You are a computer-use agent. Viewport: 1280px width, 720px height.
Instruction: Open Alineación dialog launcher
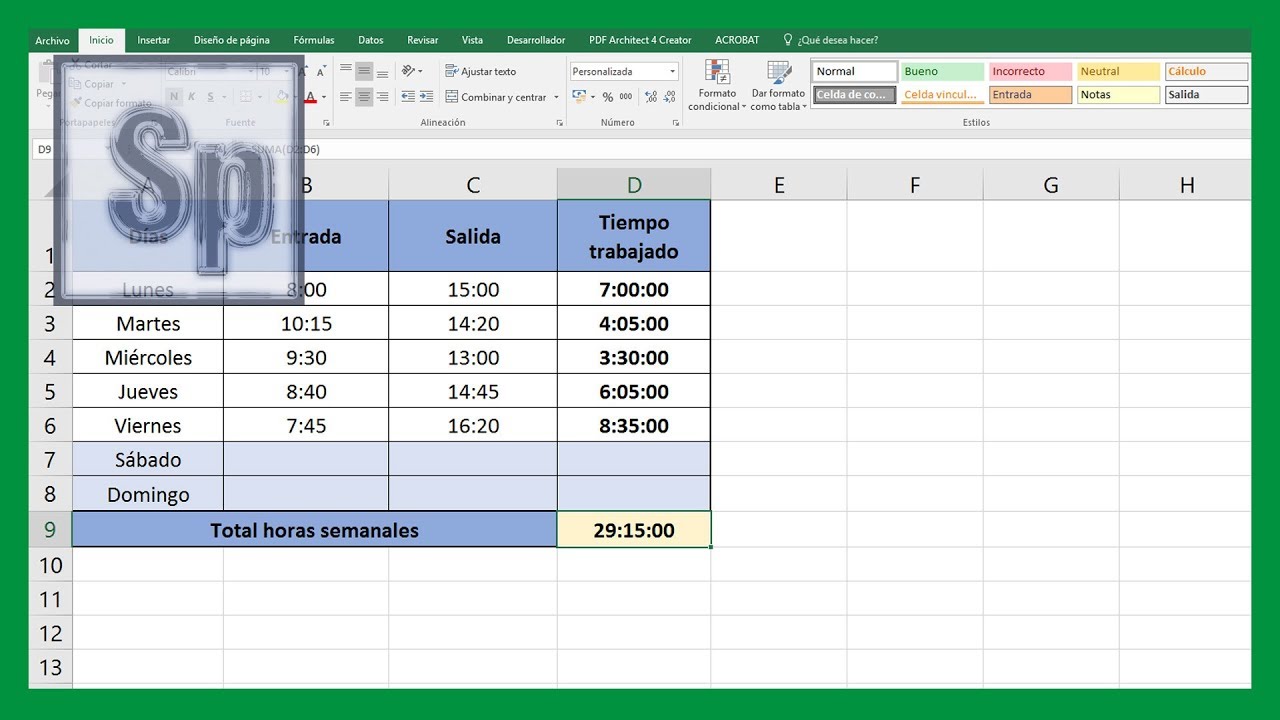point(559,123)
